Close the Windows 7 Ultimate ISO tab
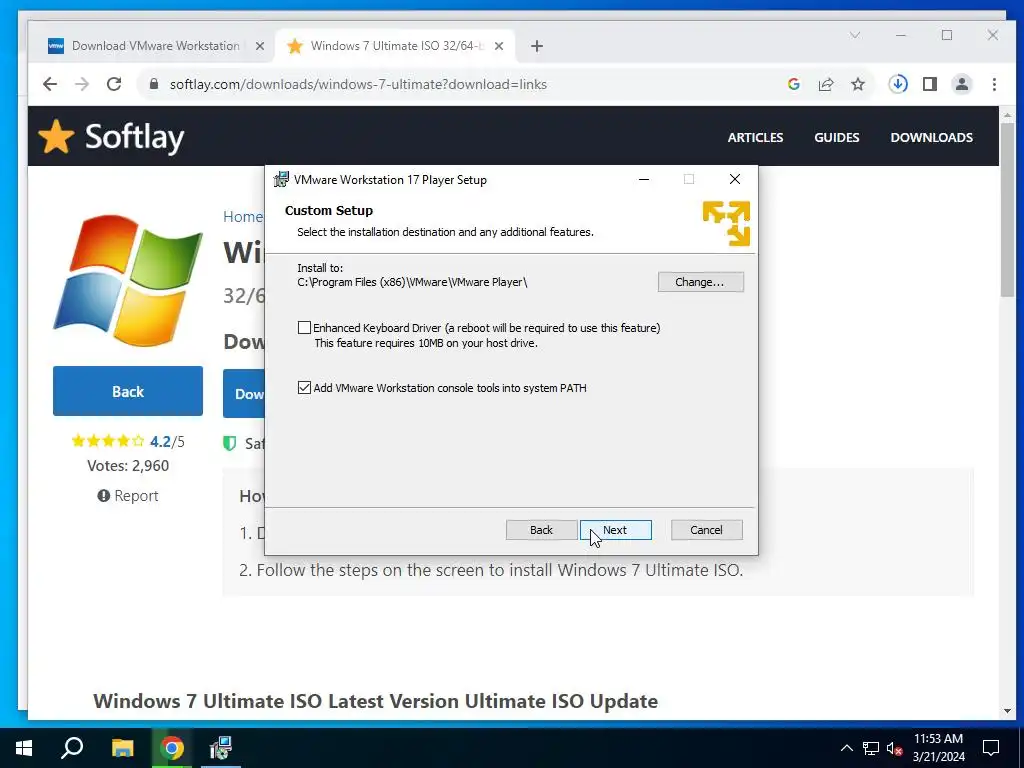The image size is (1024, 768). [499, 46]
